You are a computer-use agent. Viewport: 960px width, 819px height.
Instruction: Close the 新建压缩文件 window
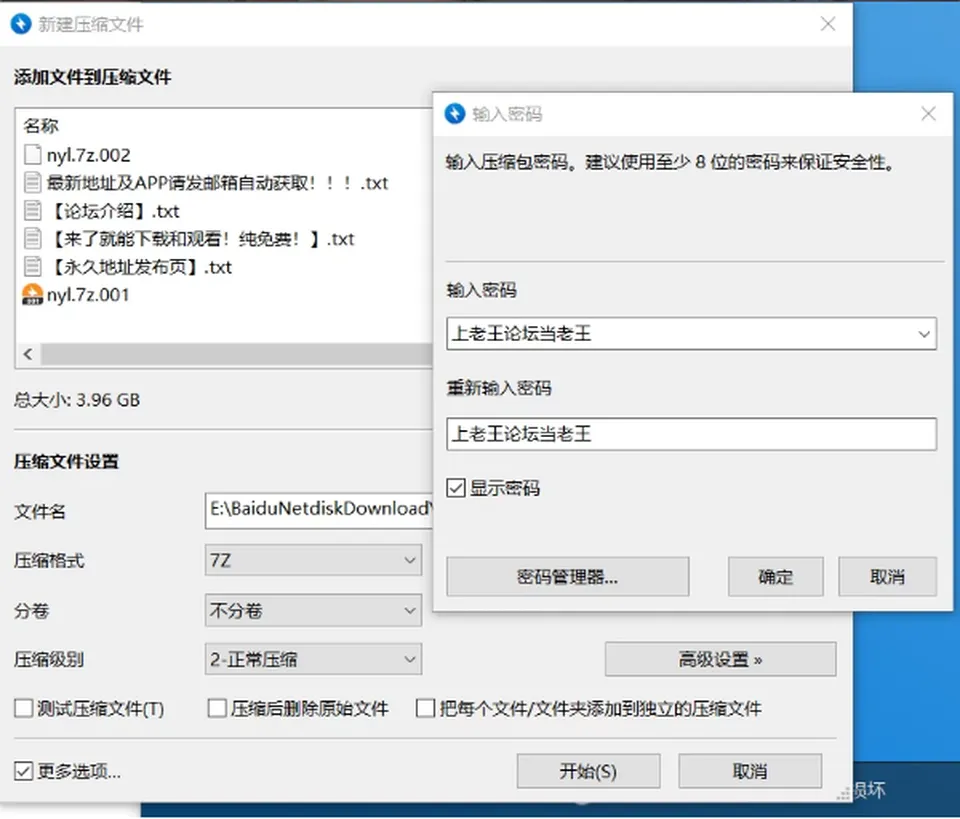tap(828, 24)
